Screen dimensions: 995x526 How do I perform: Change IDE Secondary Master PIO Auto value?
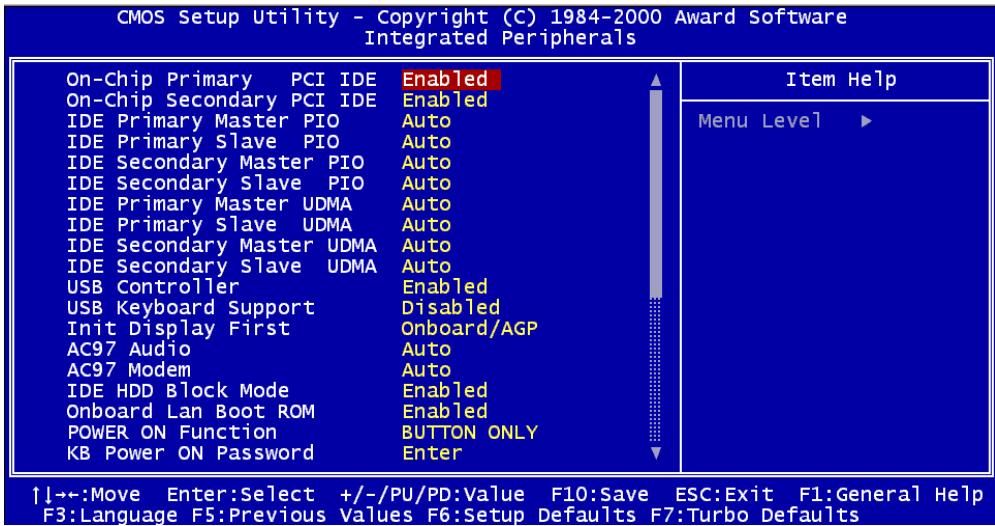426,162
